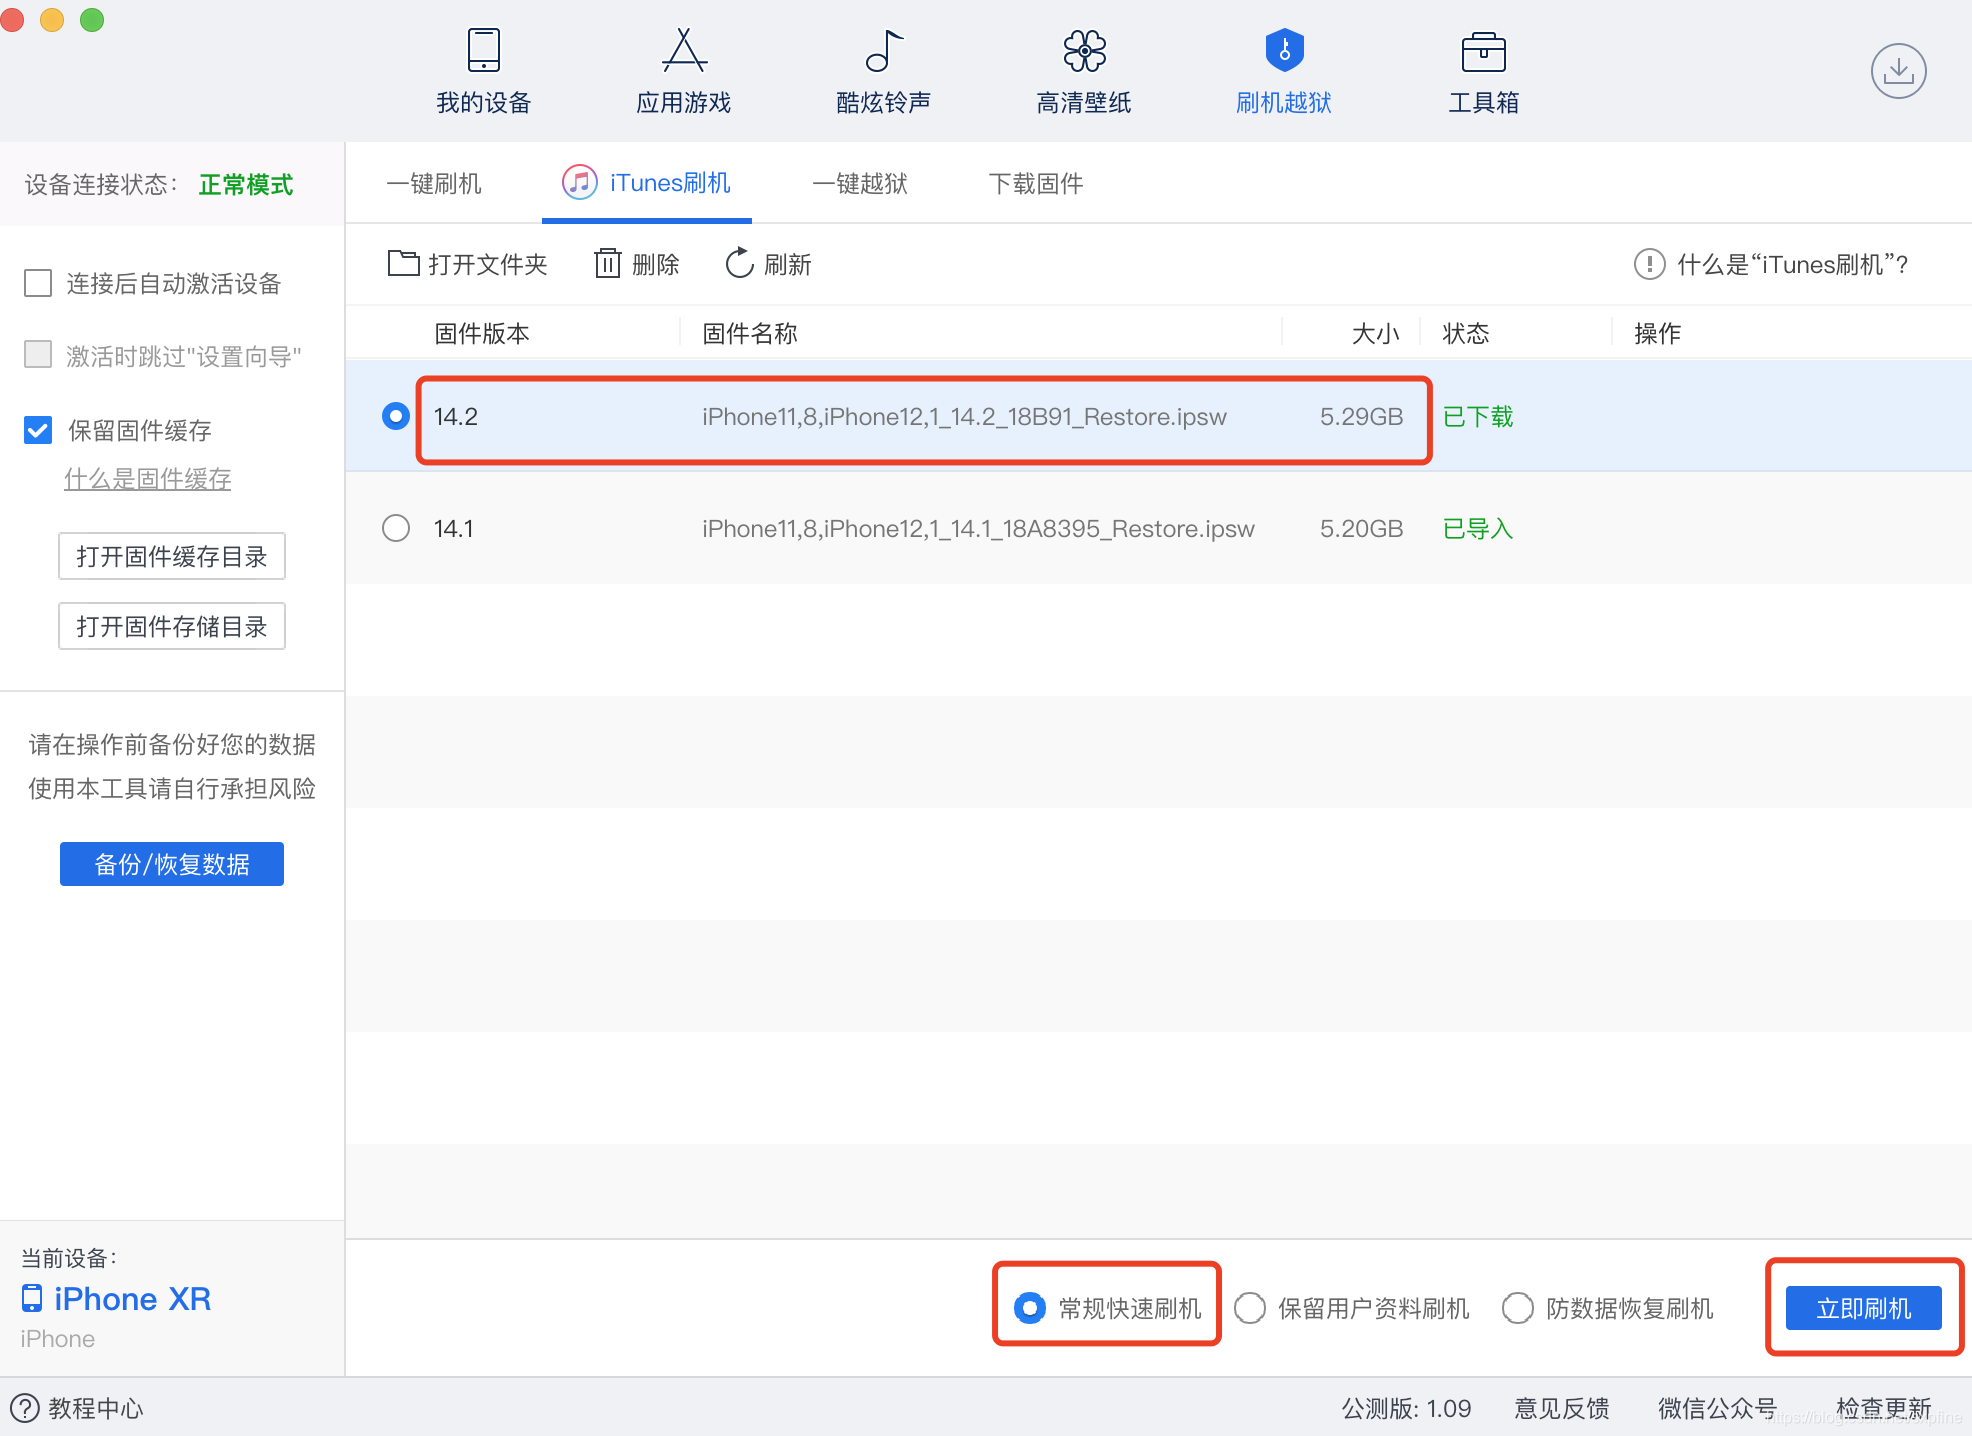Open the 工具箱 toolbox icon
The image size is (1972, 1436).
[1483, 52]
